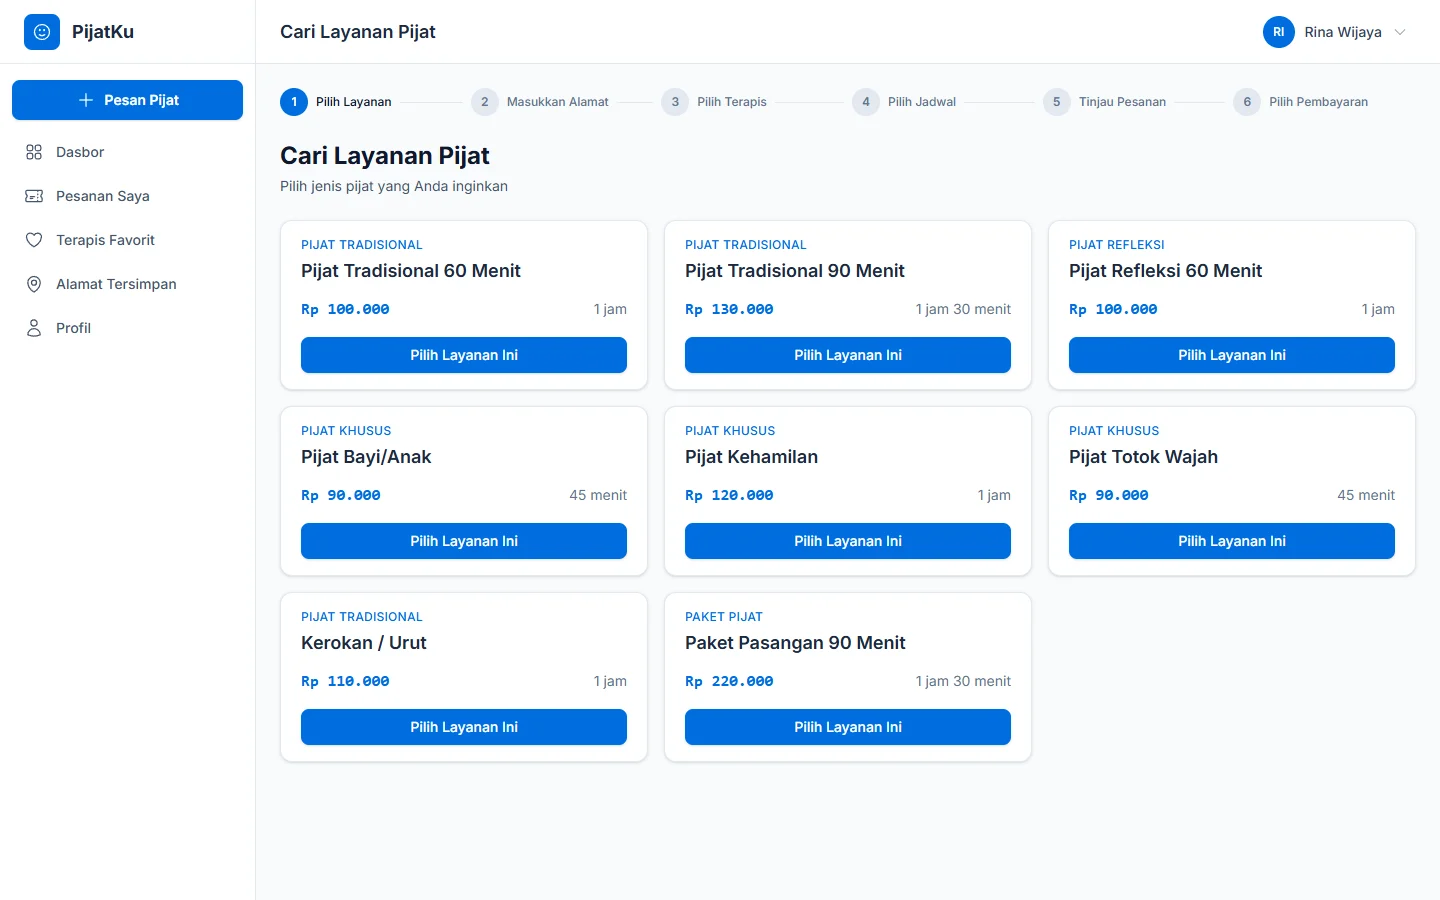Click the Rina Wijaya user name
Screen dimensions: 1440x900
click(1343, 32)
